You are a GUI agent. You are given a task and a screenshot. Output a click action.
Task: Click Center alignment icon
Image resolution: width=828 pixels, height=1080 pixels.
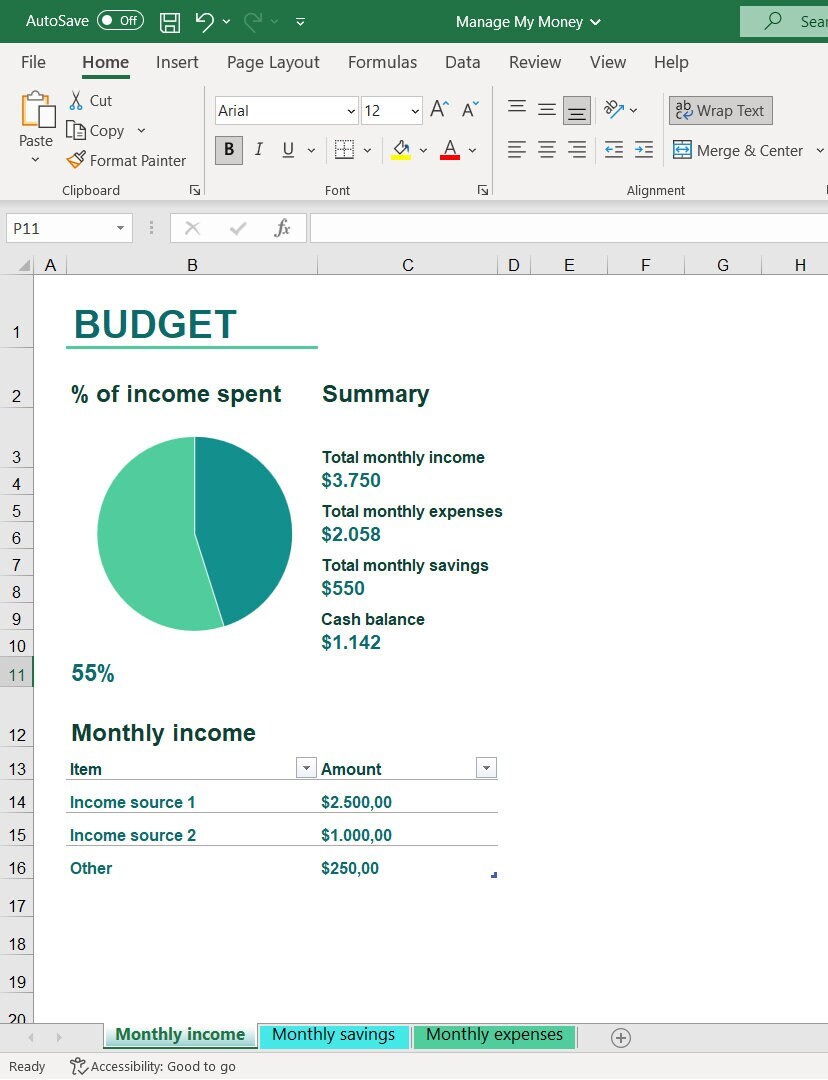click(547, 149)
